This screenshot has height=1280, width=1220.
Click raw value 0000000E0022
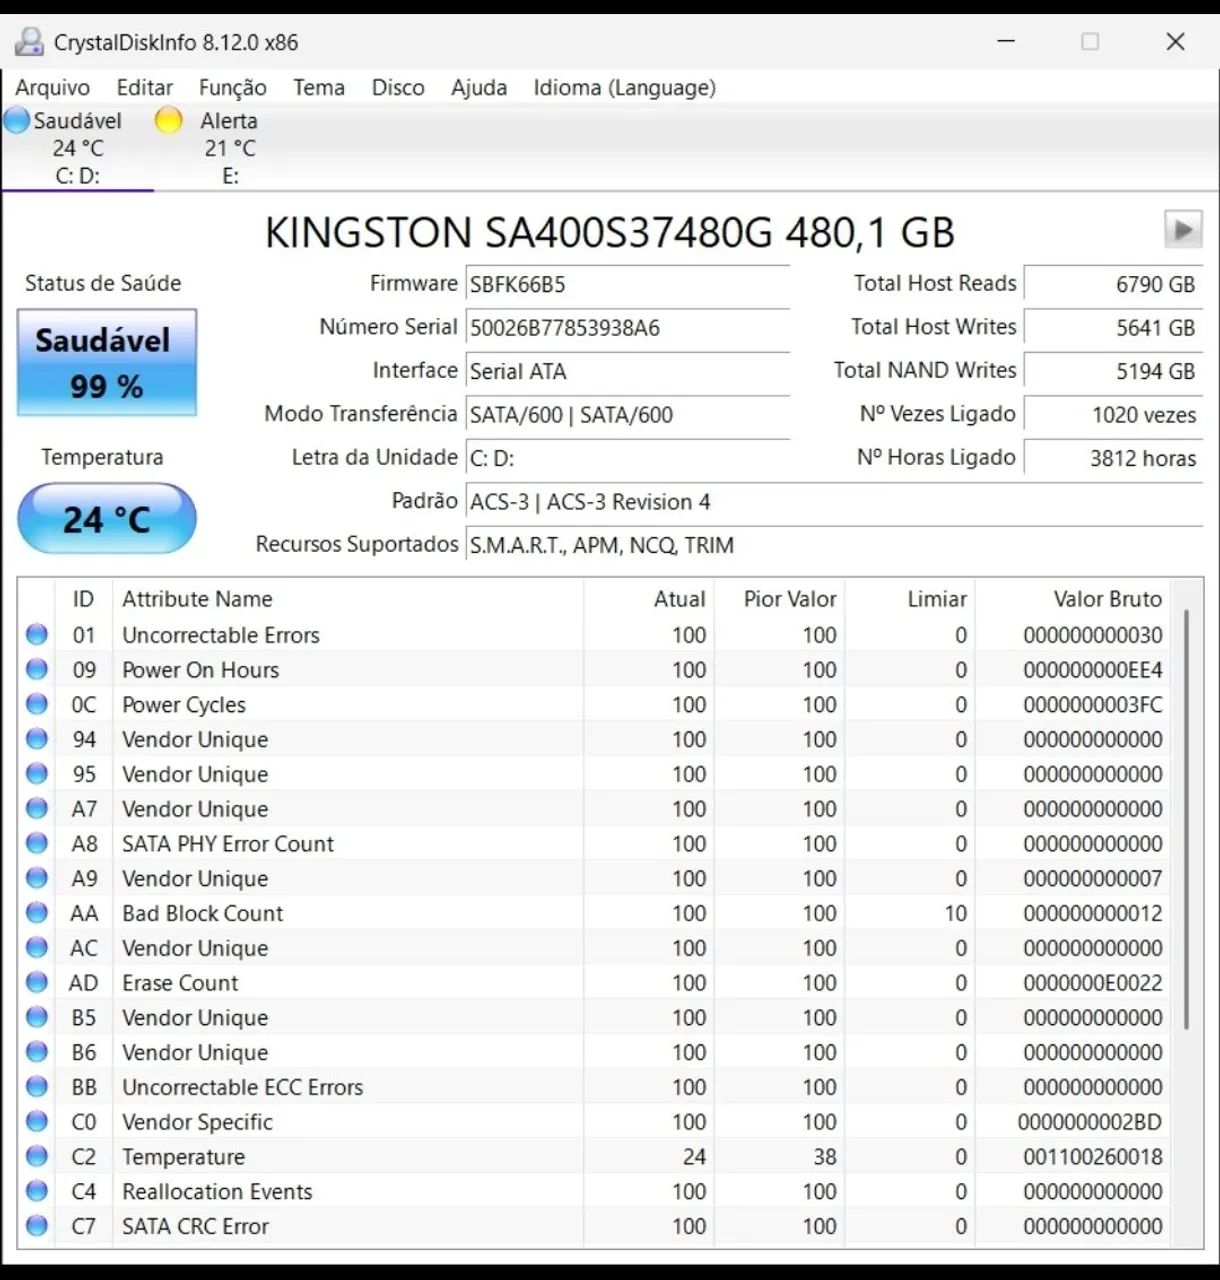coord(1093,983)
